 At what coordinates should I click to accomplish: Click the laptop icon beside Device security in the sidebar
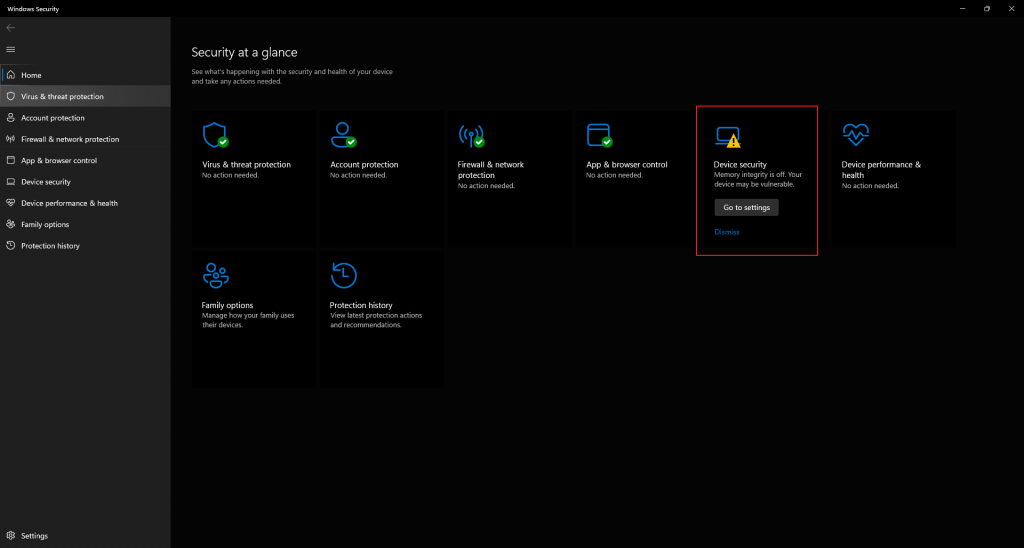pos(10,182)
